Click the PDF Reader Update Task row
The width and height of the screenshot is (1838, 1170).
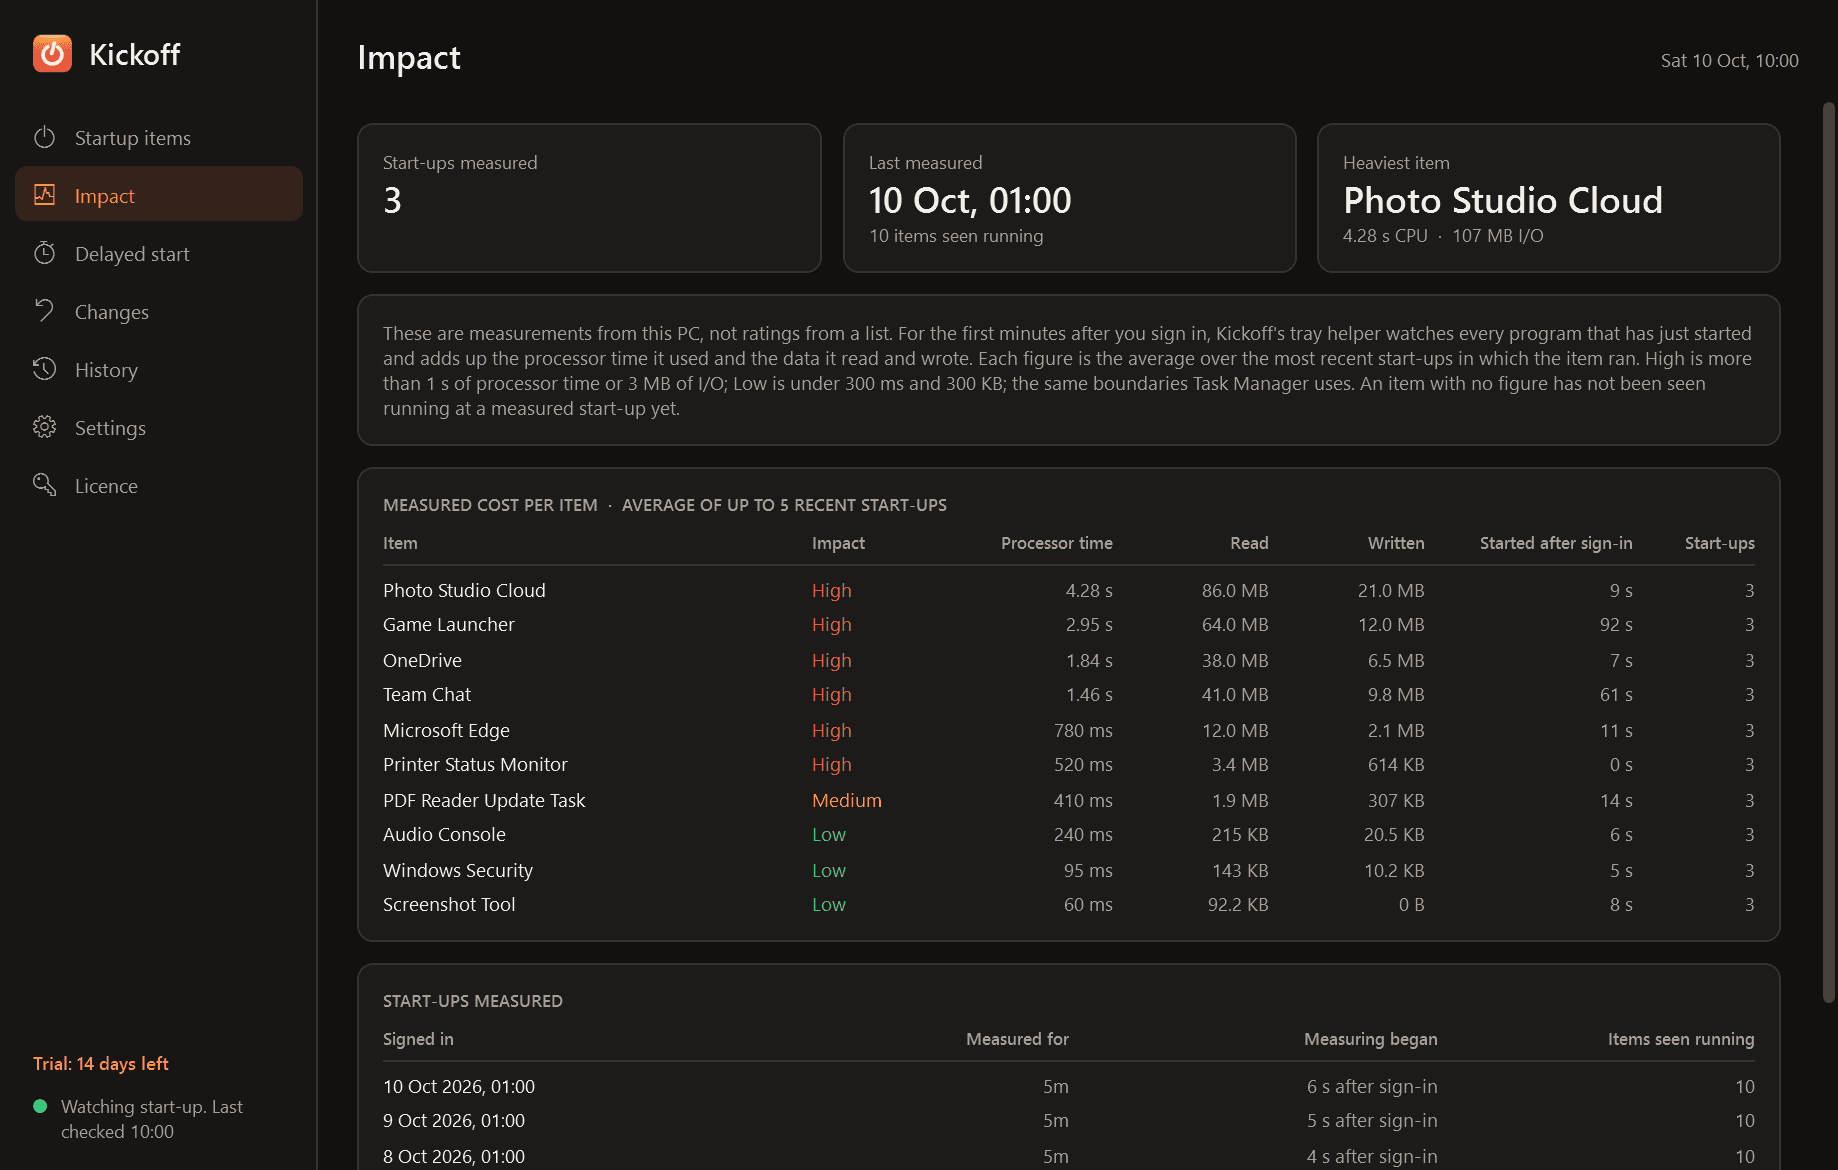click(x=1068, y=801)
